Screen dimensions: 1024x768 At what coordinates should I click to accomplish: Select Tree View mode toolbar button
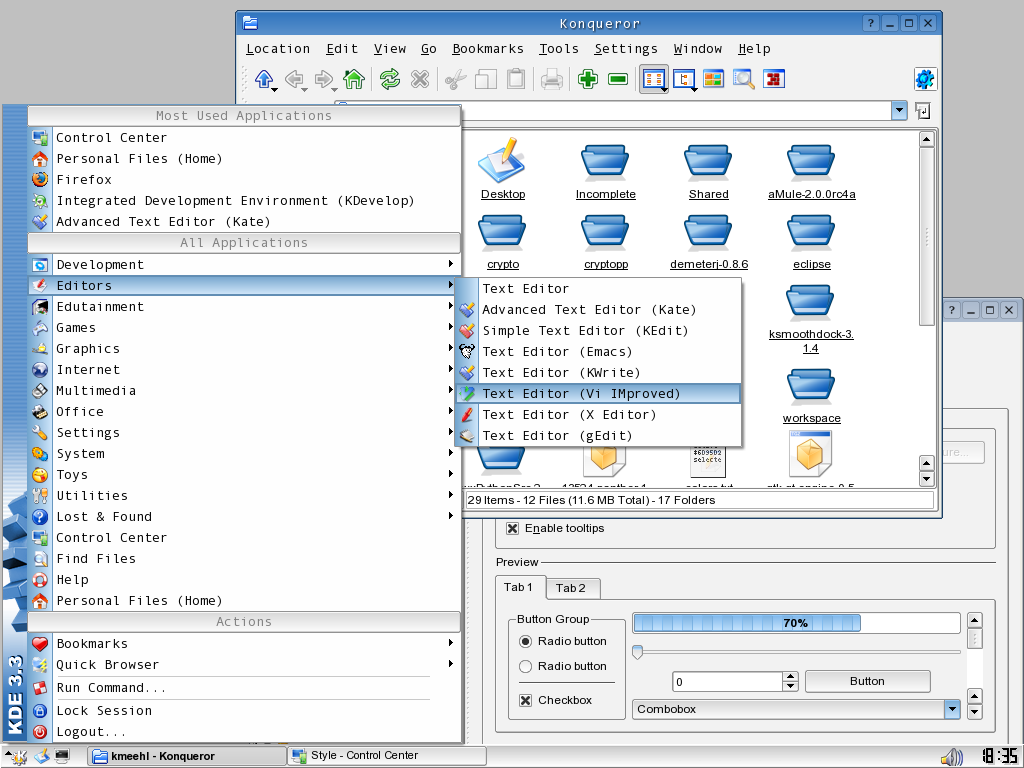[684, 80]
